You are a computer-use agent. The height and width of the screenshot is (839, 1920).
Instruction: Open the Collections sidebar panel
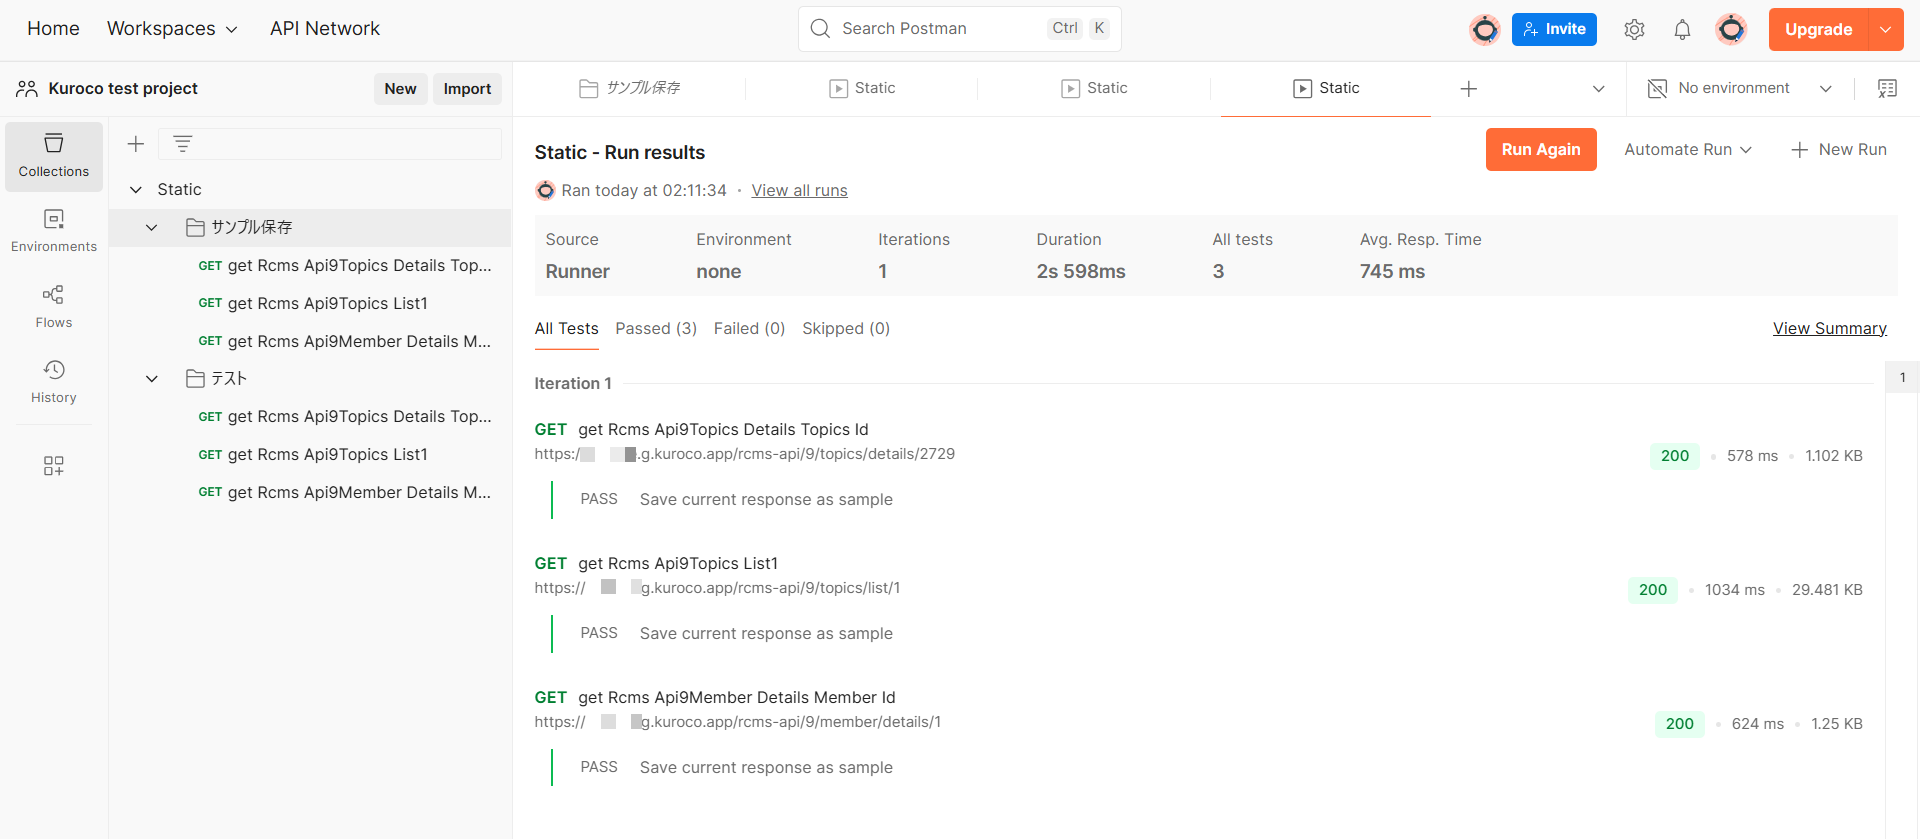[54, 156]
